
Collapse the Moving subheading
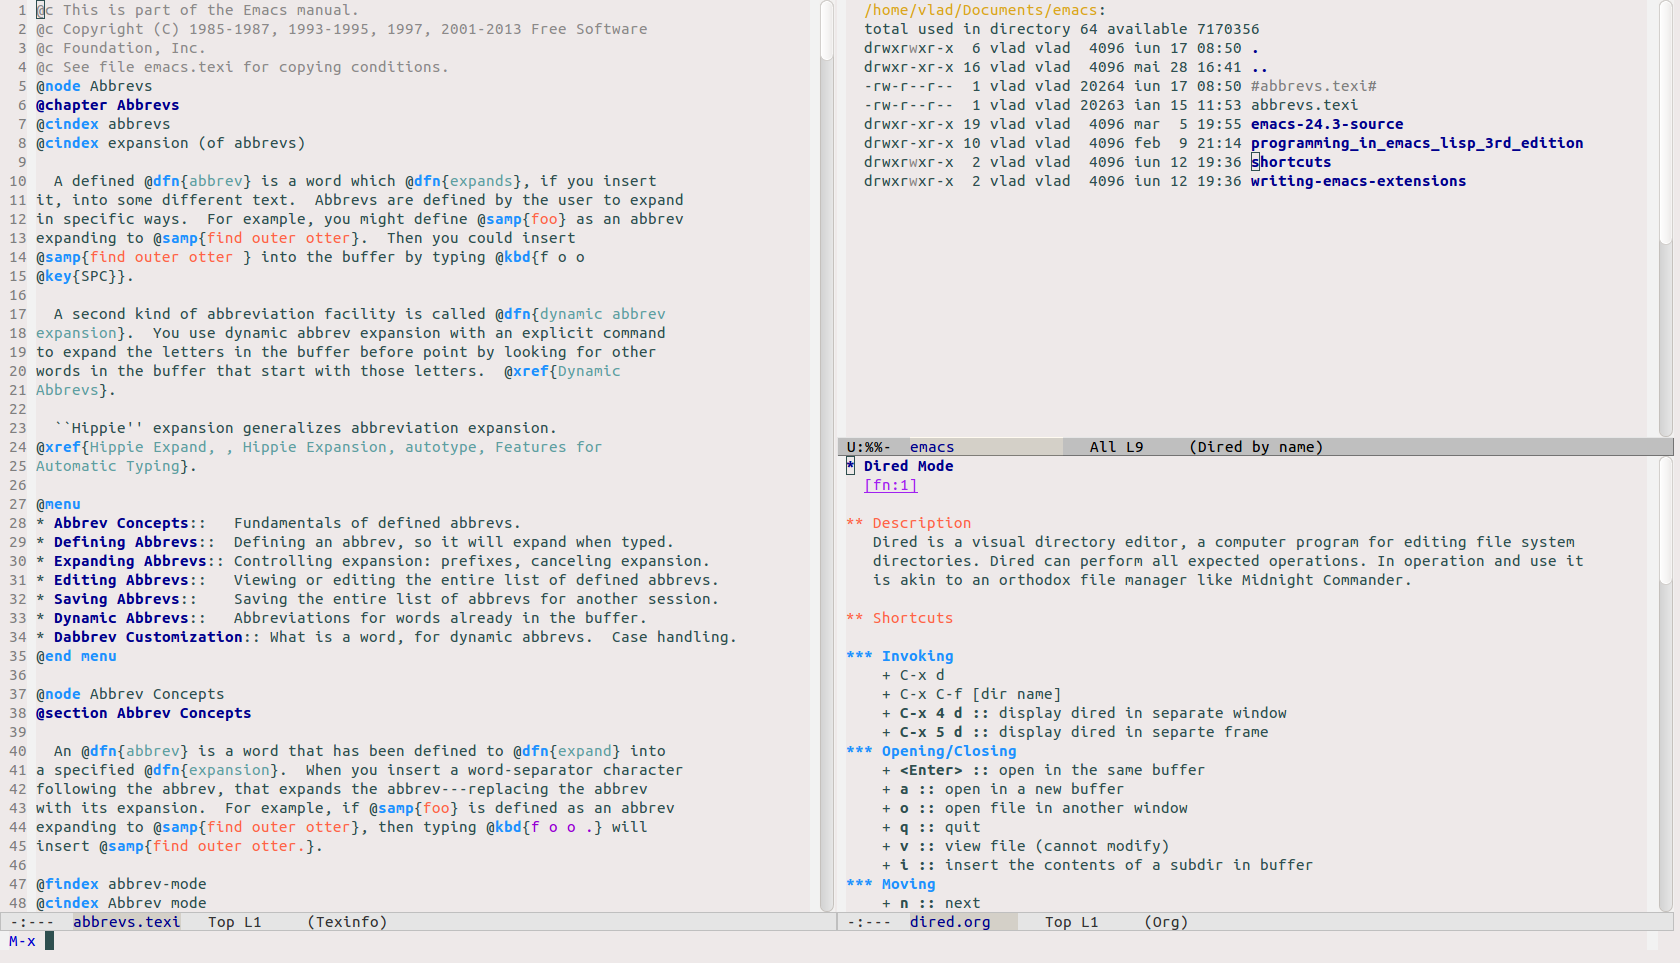[x=890, y=884]
